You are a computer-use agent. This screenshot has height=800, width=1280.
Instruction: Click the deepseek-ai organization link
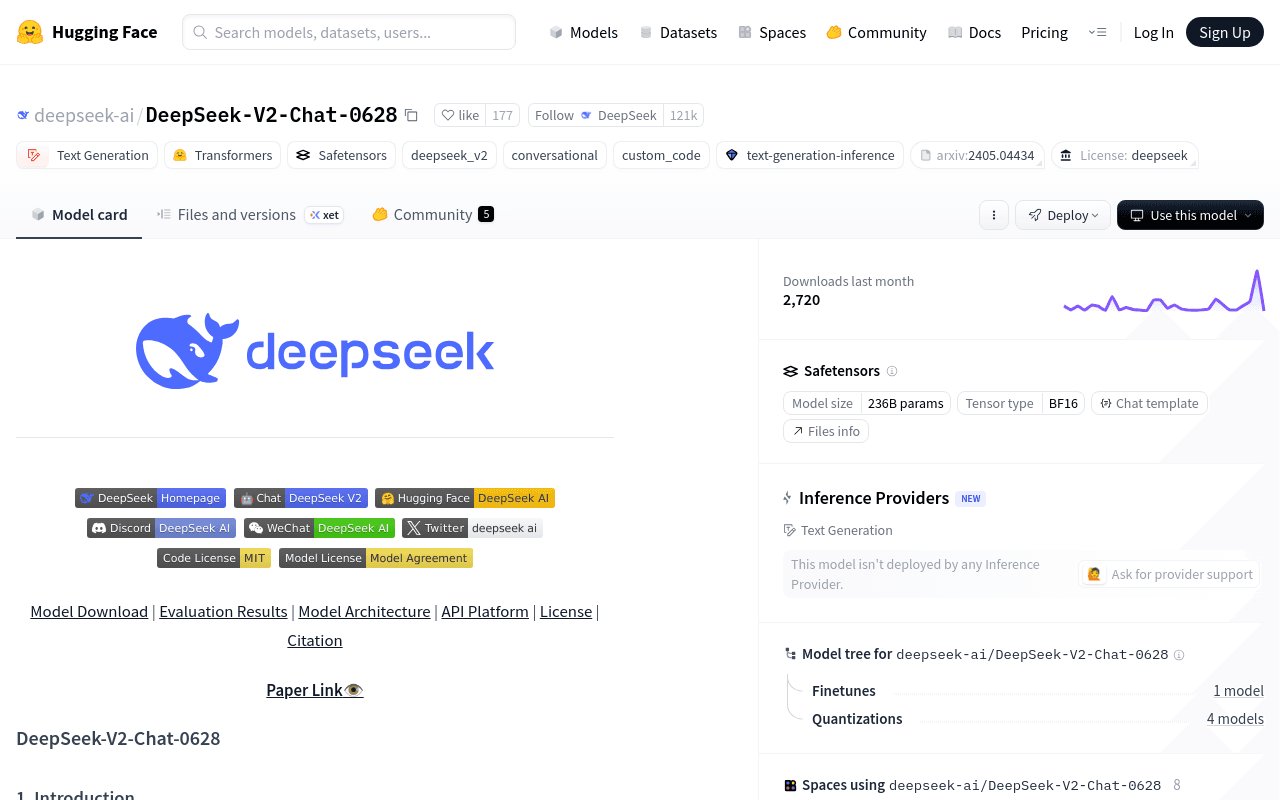(x=84, y=115)
